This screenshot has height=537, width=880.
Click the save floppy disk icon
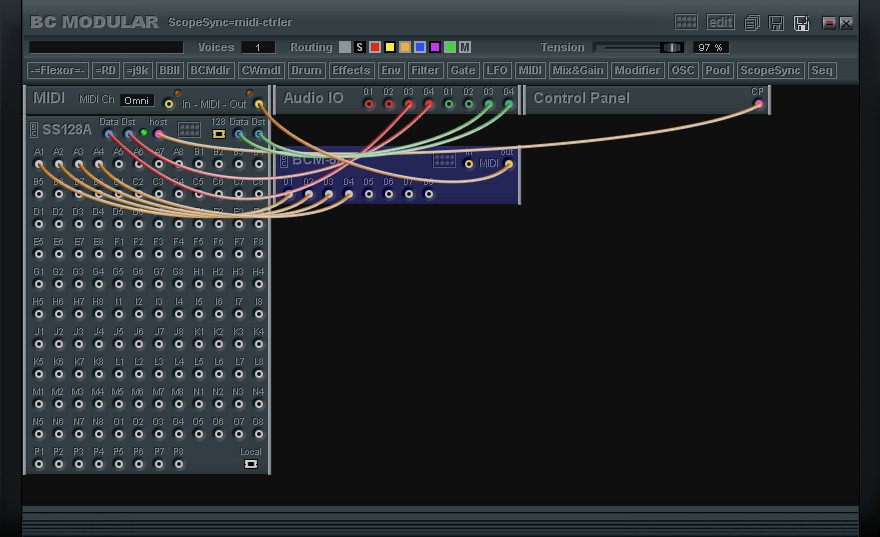coord(776,23)
